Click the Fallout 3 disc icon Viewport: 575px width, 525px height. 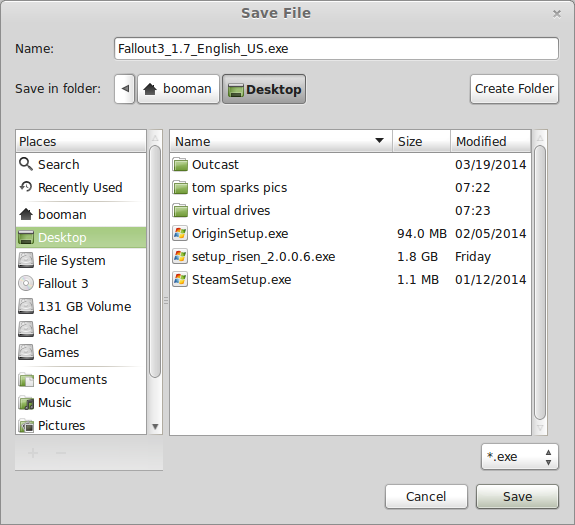(x=26, y=283)
